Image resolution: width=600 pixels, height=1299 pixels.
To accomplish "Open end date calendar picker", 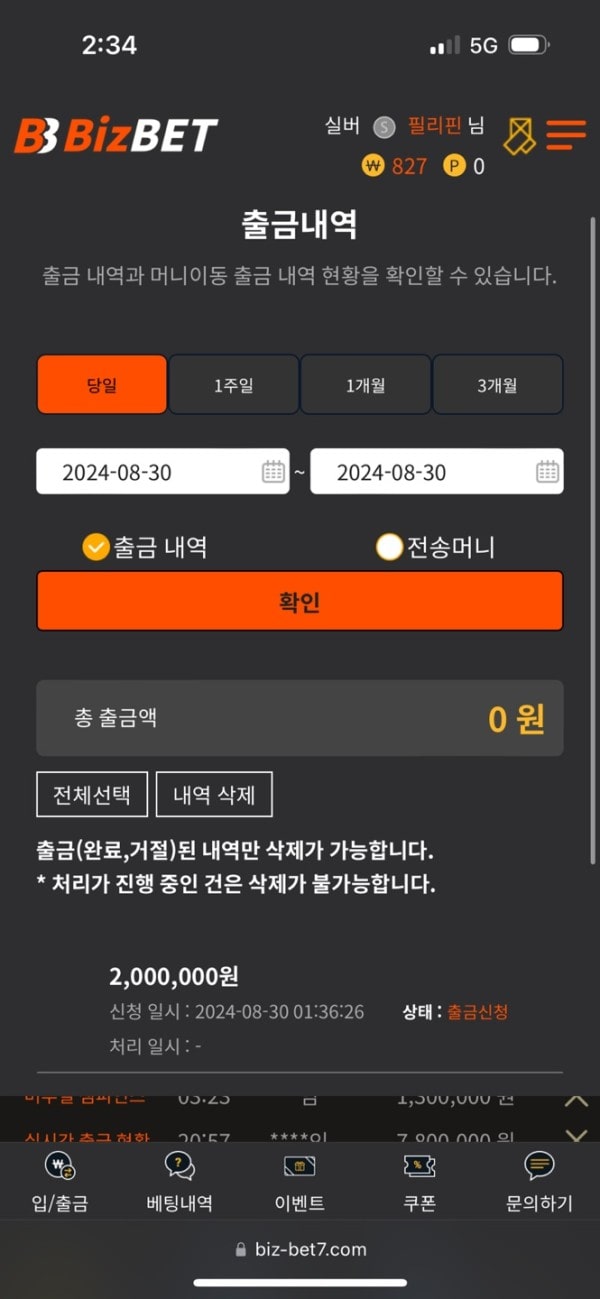I will [547, 472].
